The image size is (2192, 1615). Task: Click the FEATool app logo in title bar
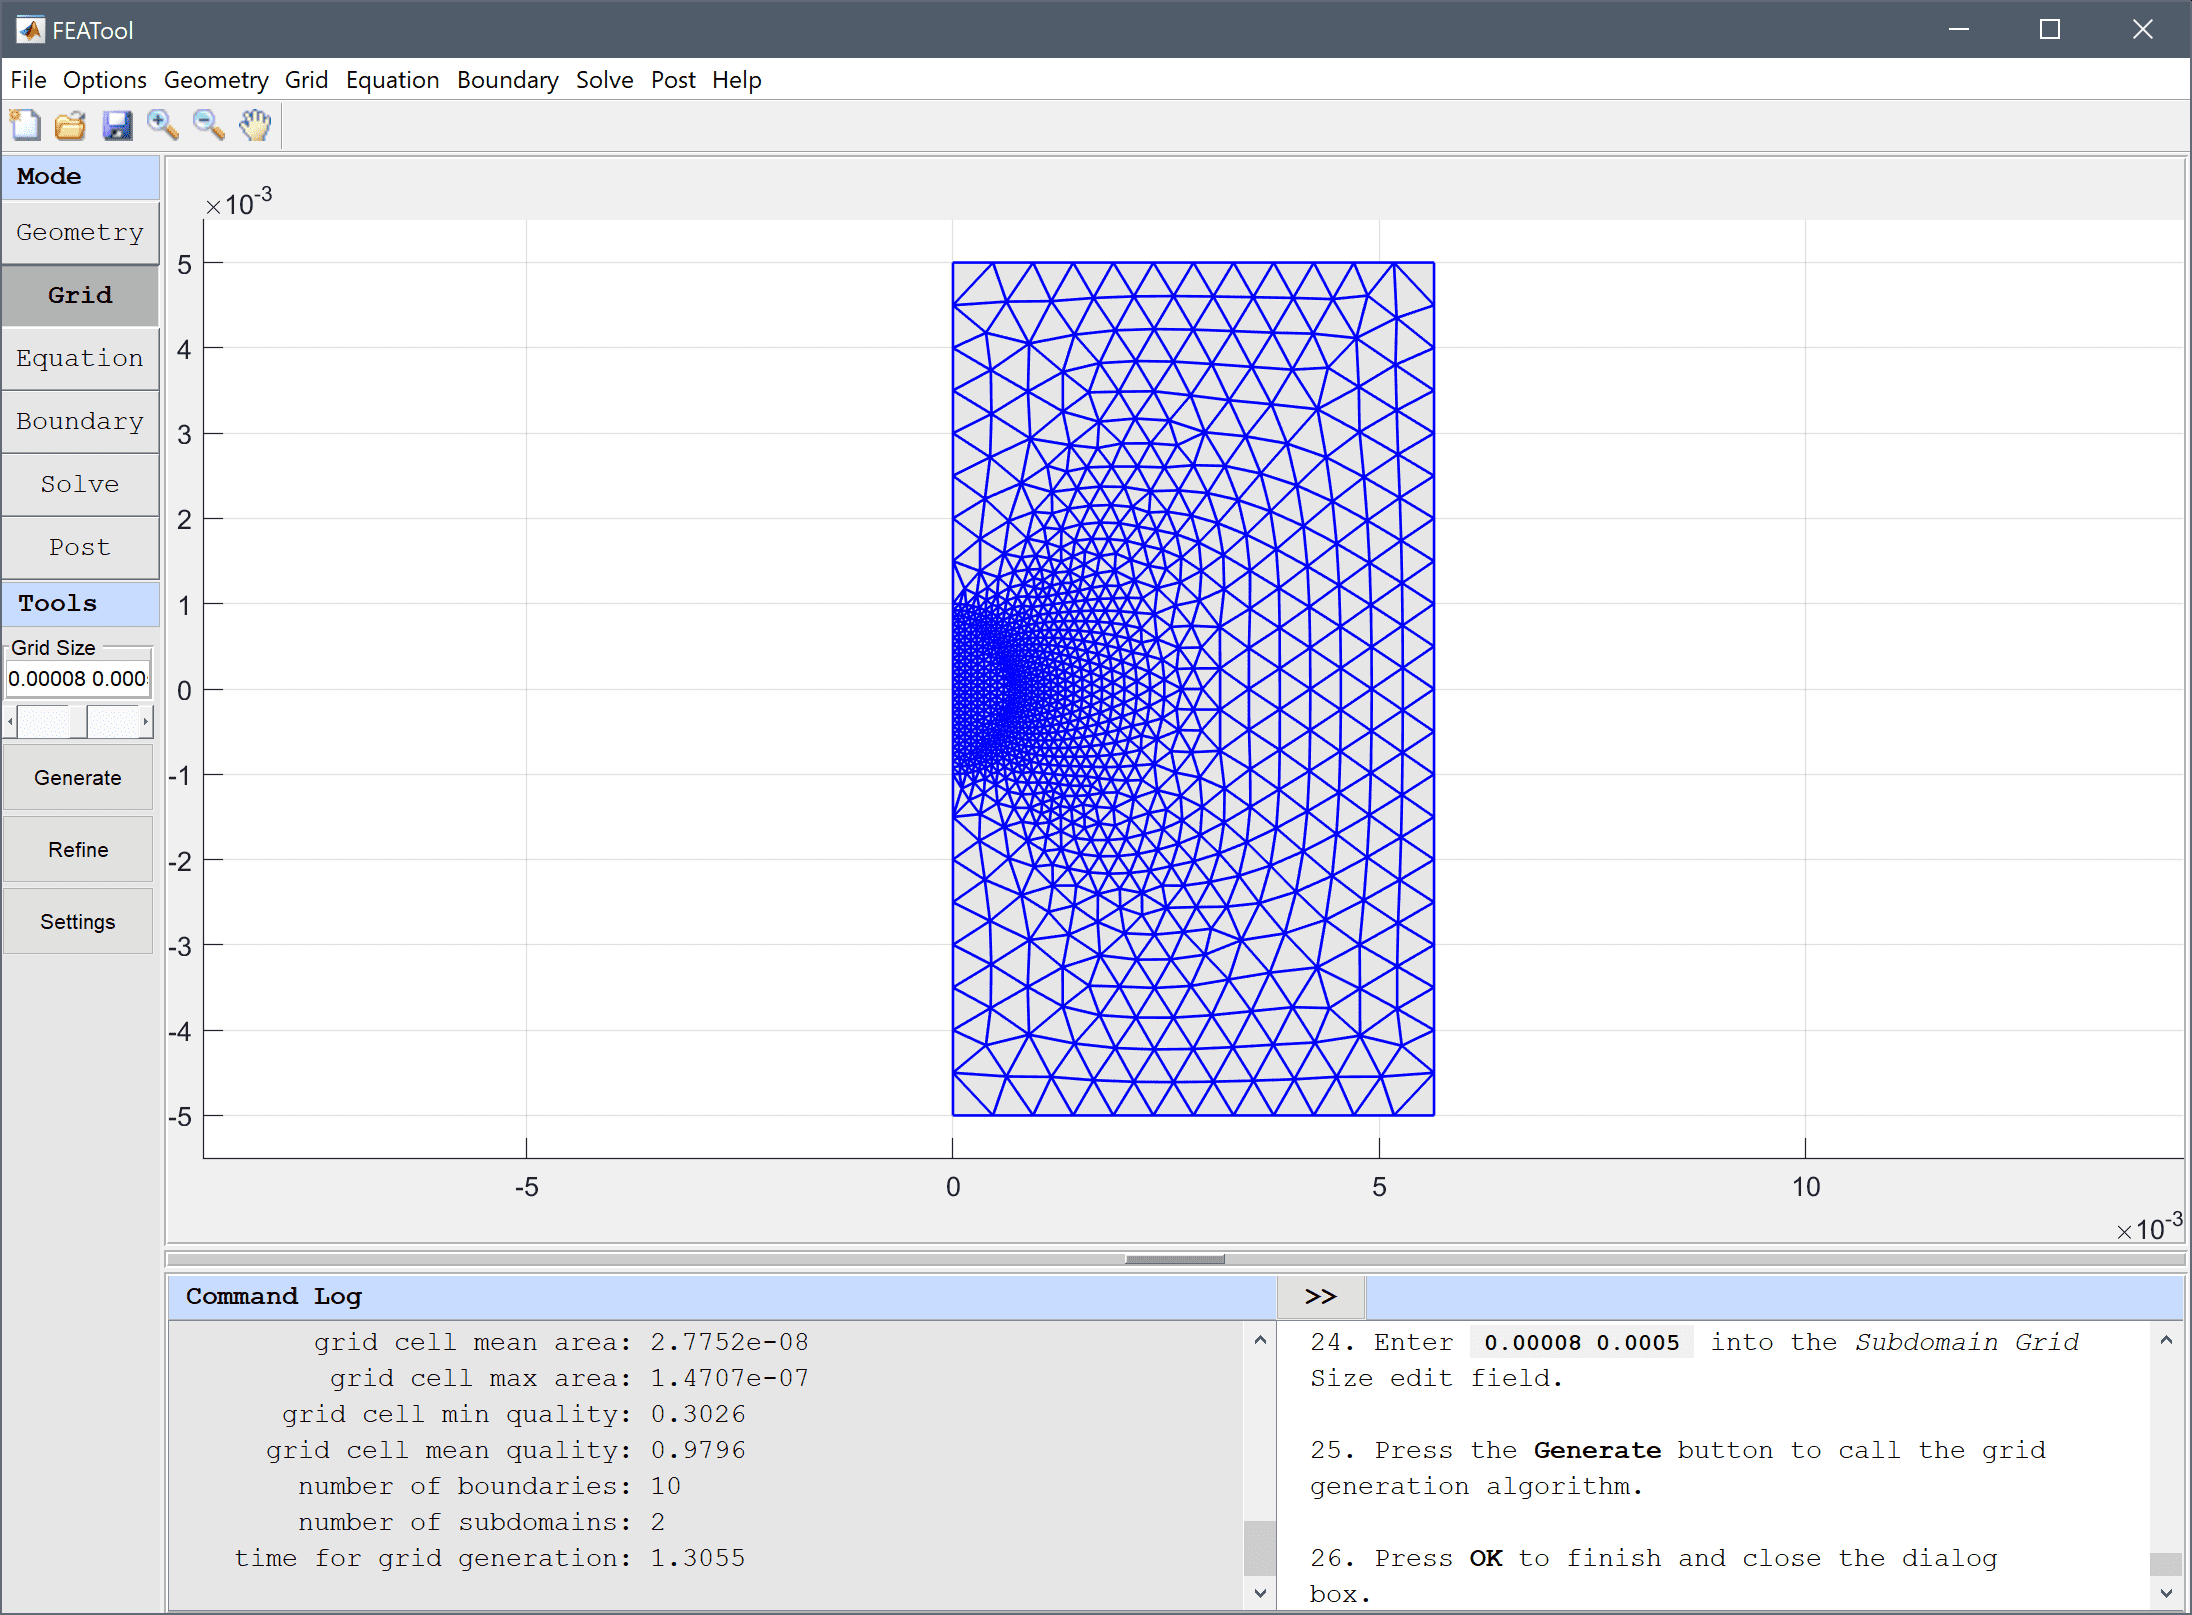point(29,29)
